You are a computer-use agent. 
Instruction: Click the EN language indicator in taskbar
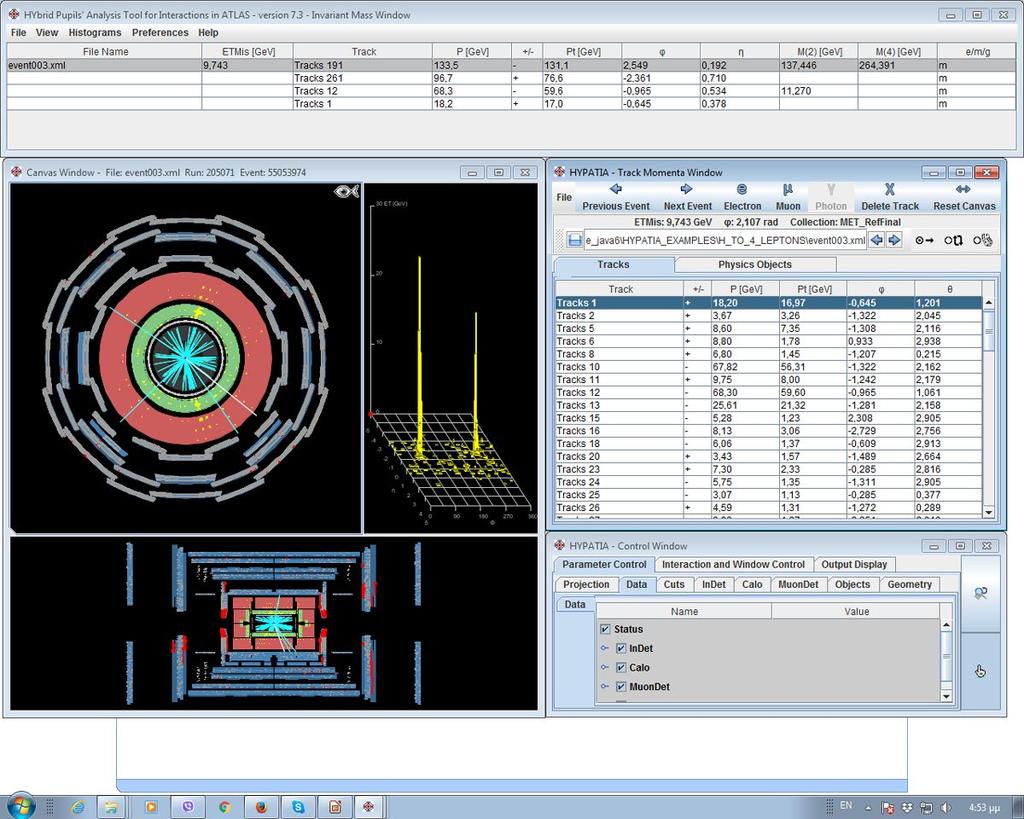click(x=846, y=805)
